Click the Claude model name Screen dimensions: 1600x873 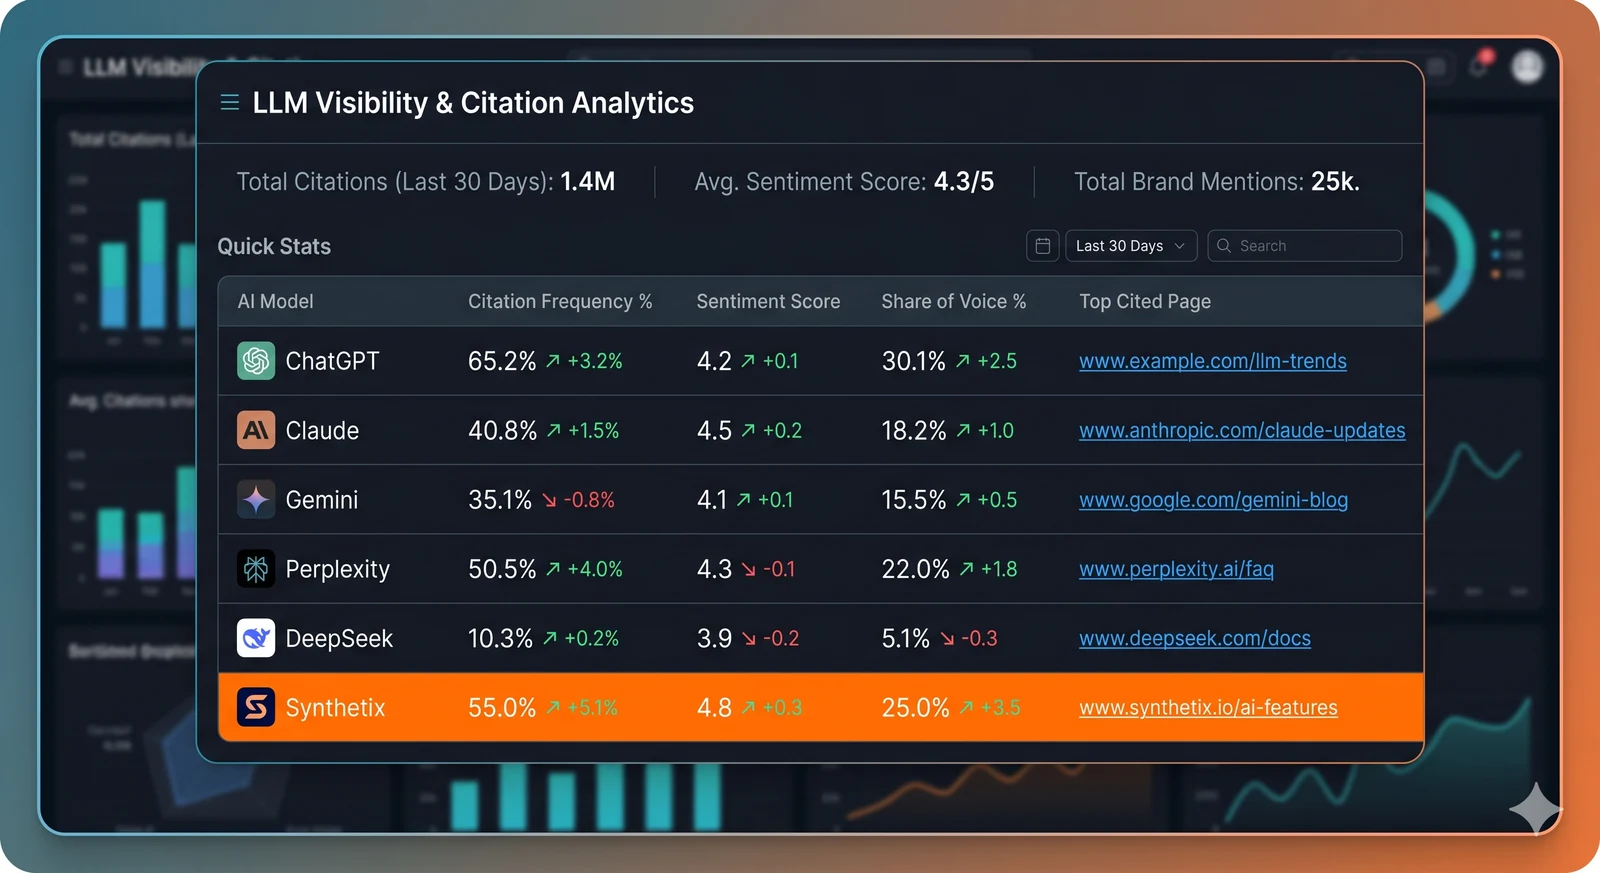[x=322, y=430]
